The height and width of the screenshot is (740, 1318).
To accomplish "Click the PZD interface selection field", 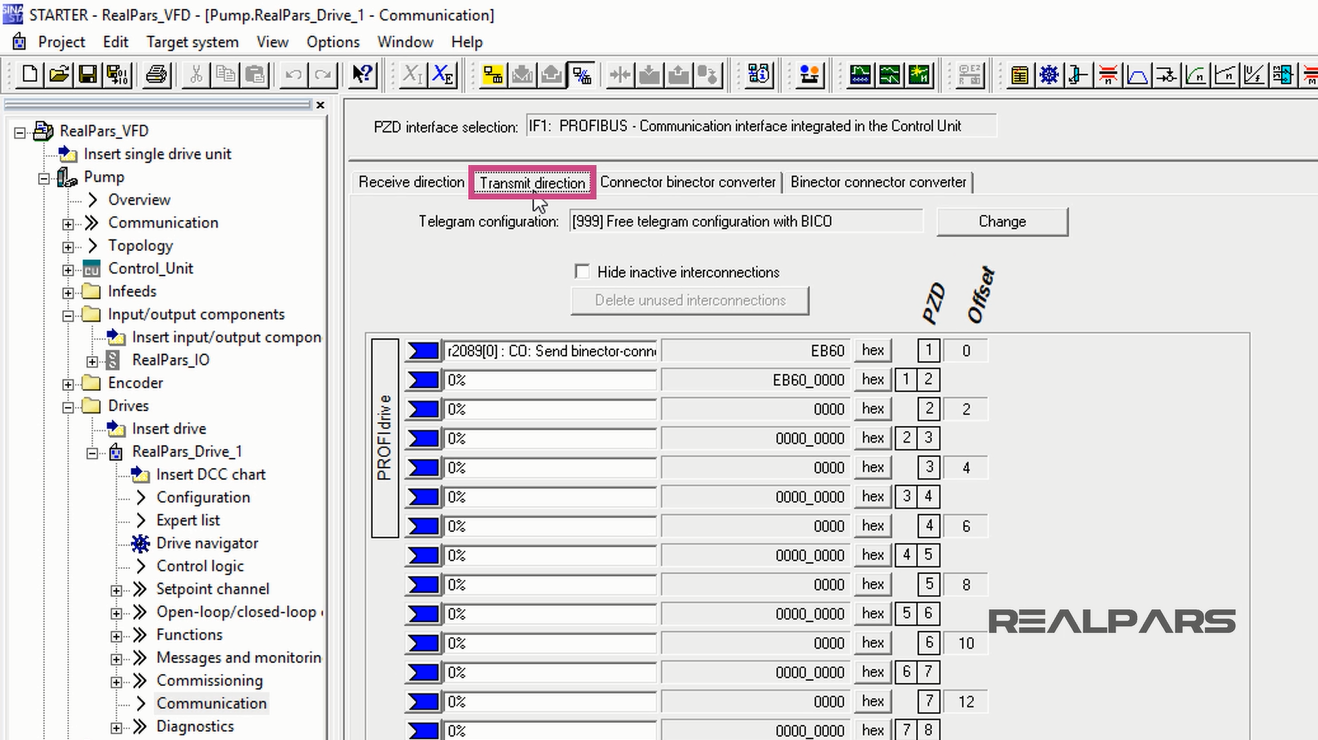I will point(761,126).
